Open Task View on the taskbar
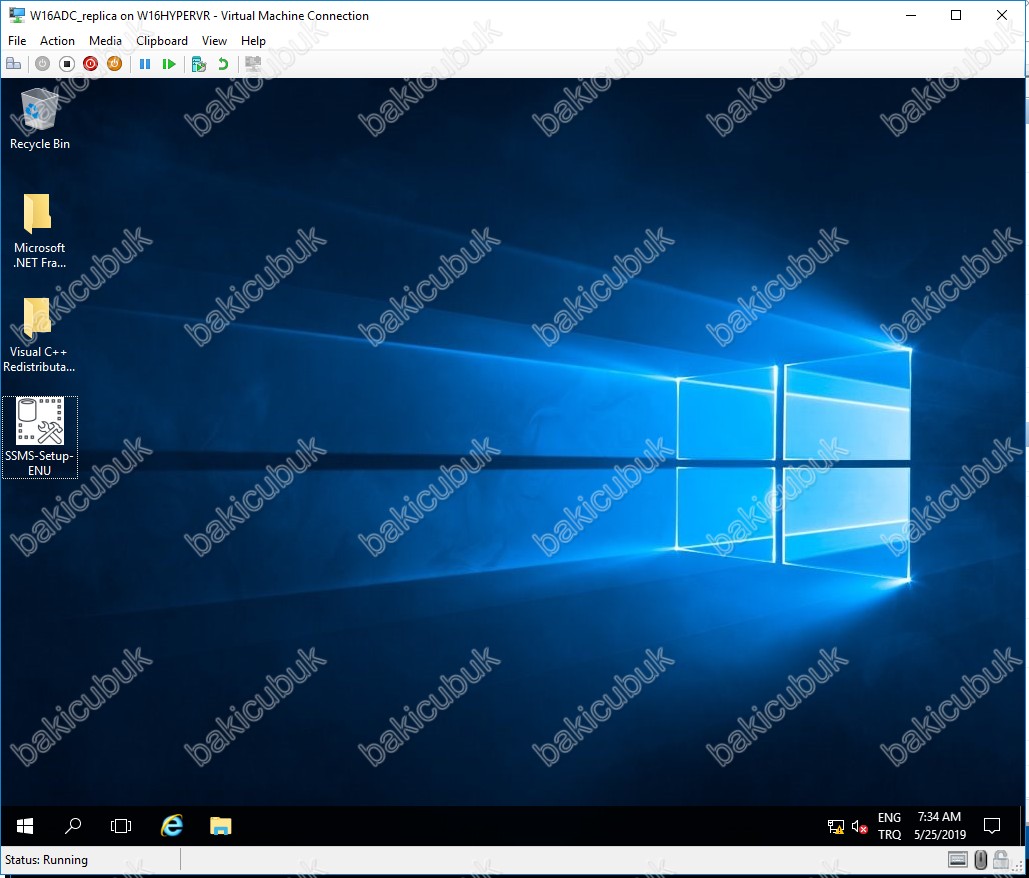 [x=121, y=826]
